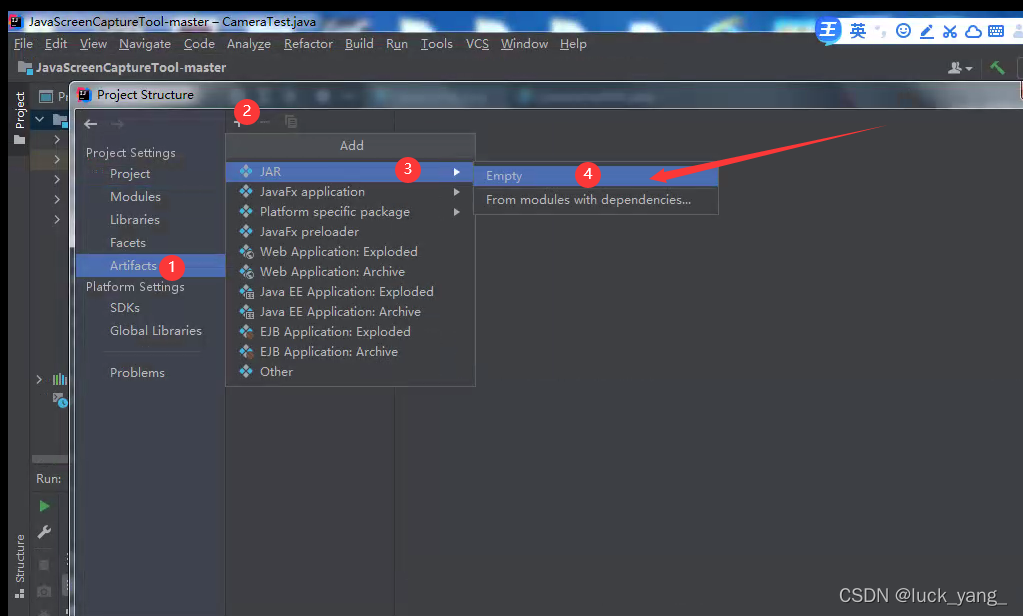Open the Analyze menu
1023x616 pixels.
click(x=249, y=44)
